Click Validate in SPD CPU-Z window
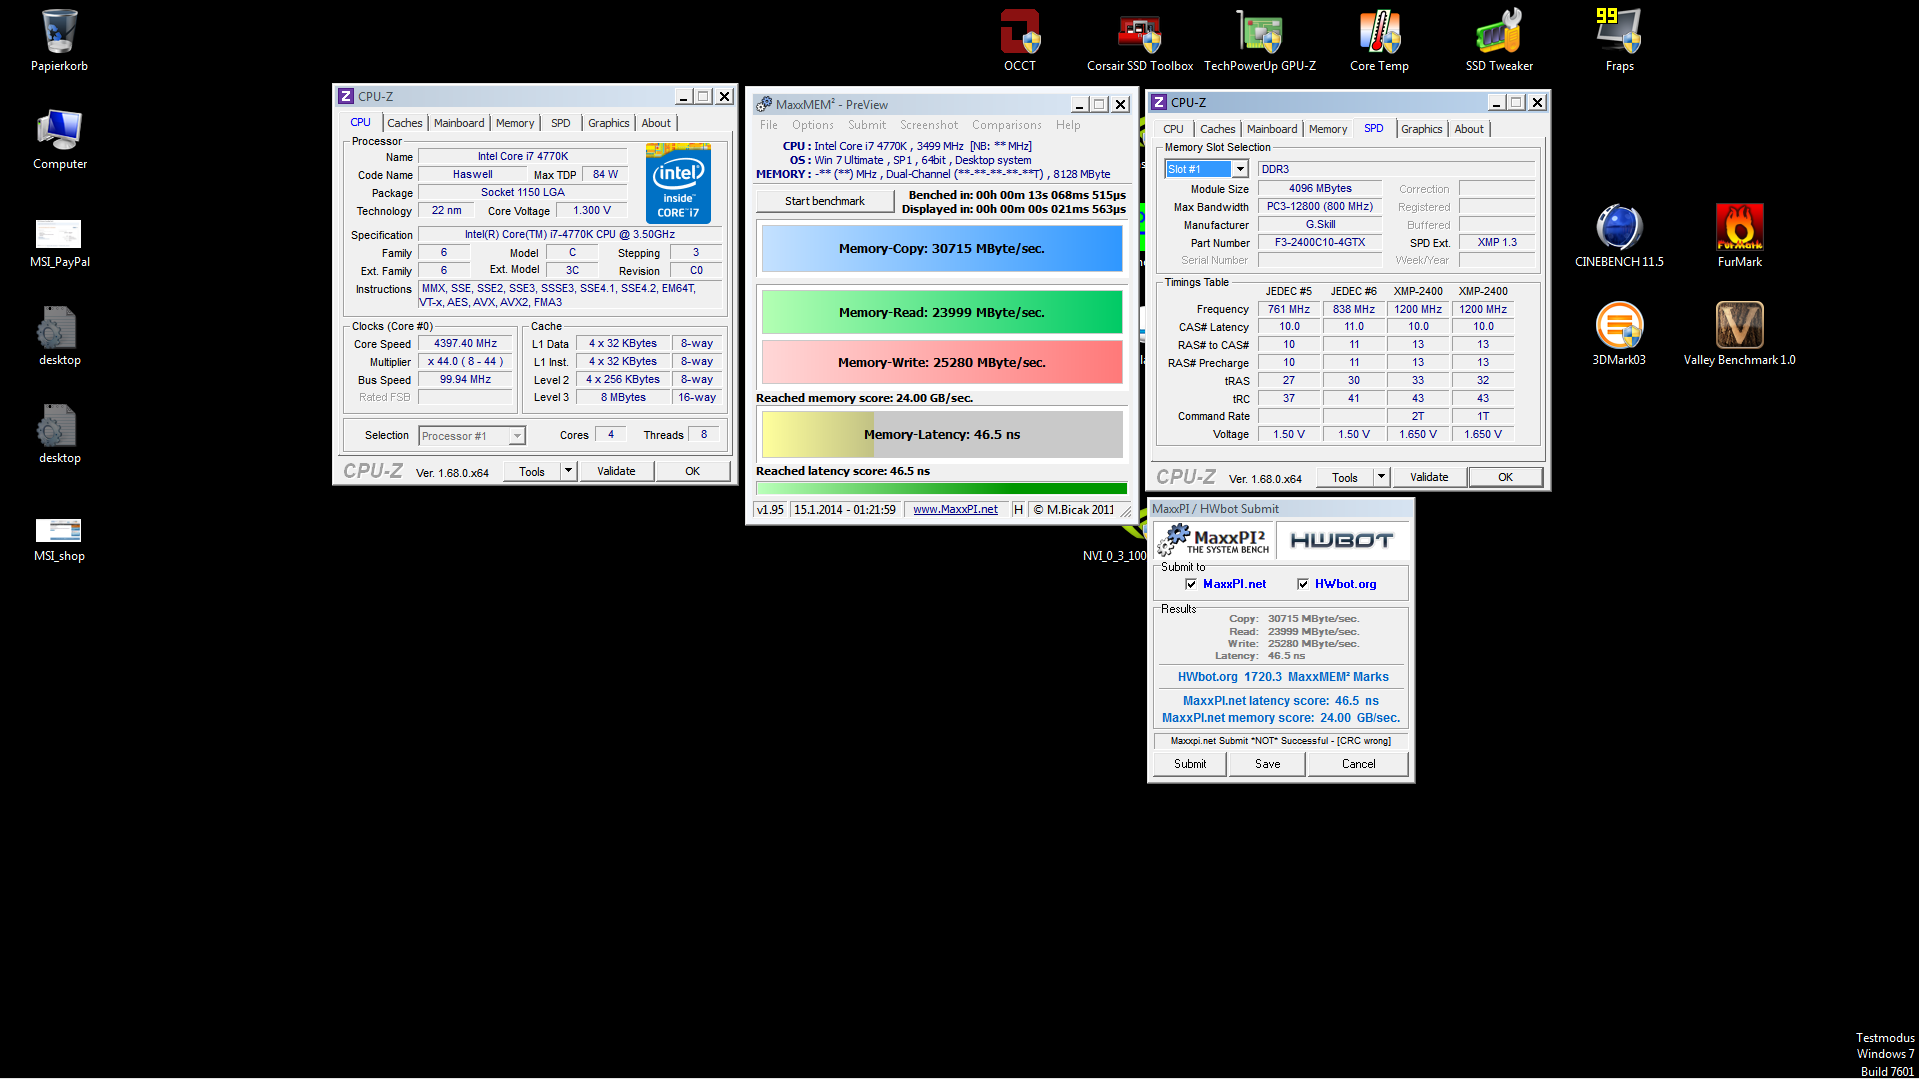Viewport: 1919px width, 1079px height. click(1429, 477)
